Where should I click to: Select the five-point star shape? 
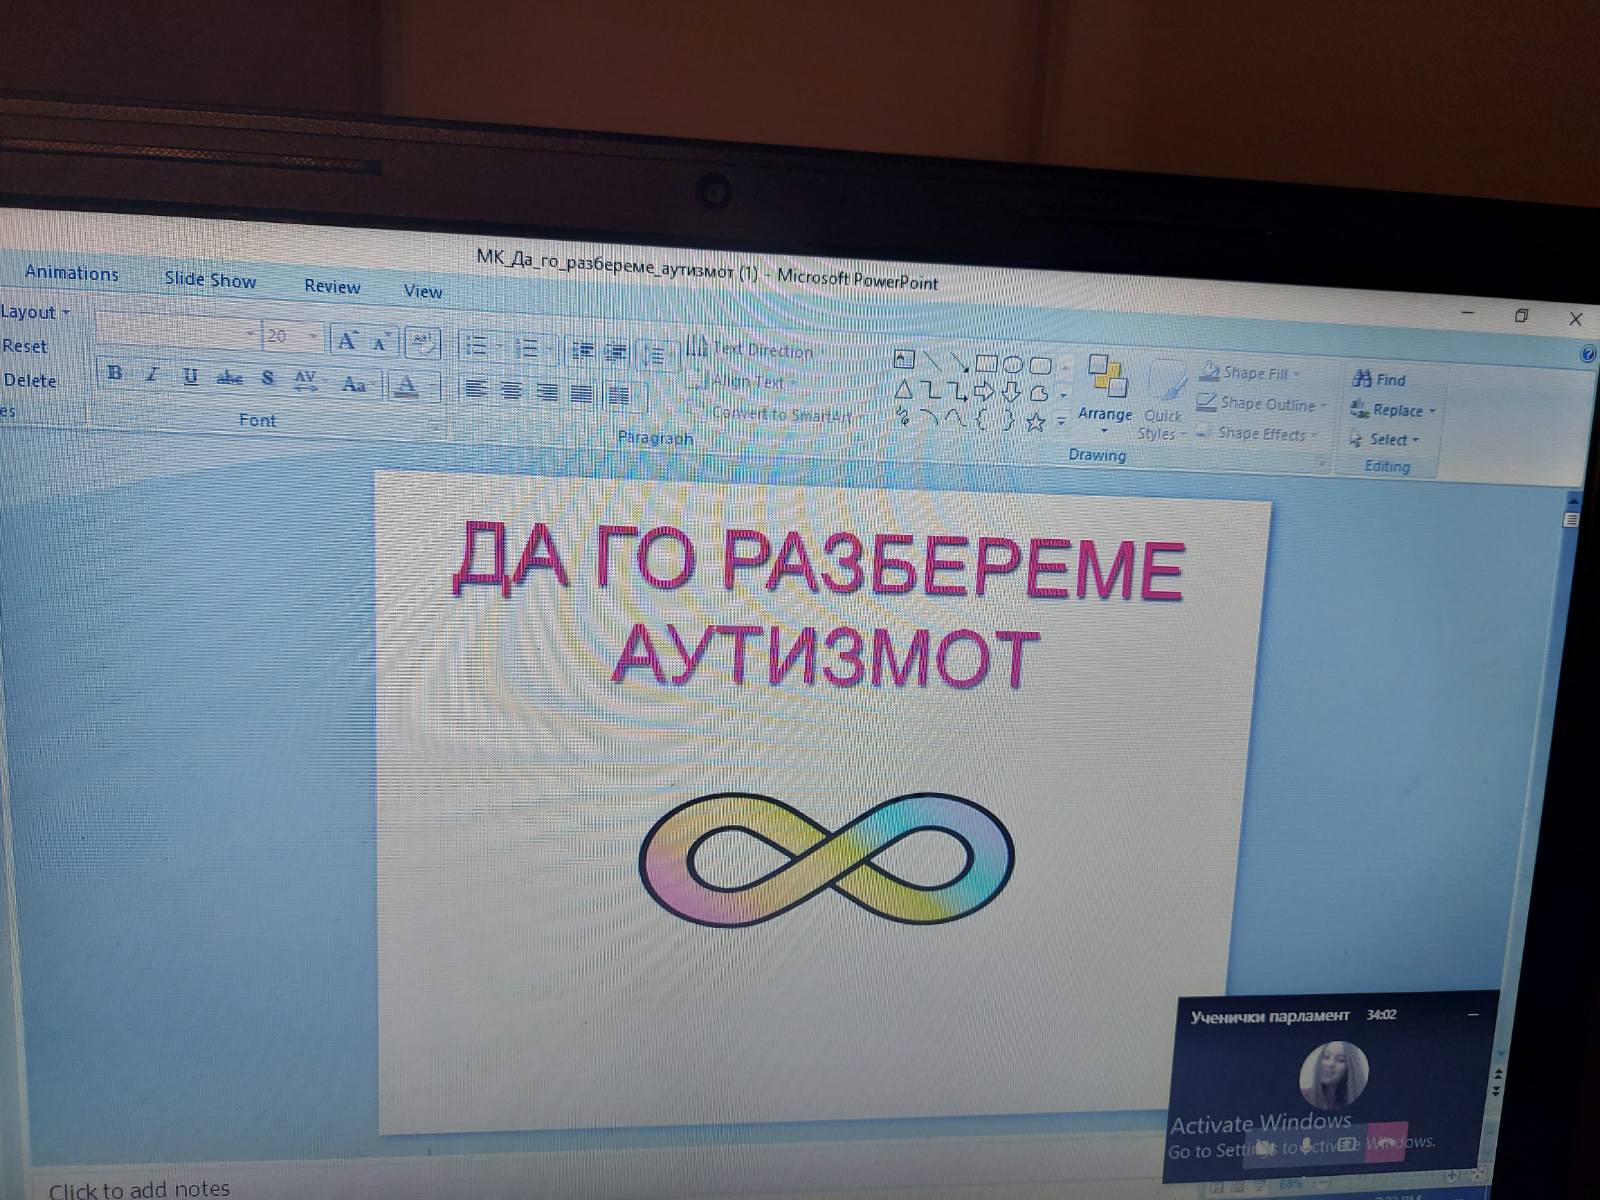(x=1035, y=423)
